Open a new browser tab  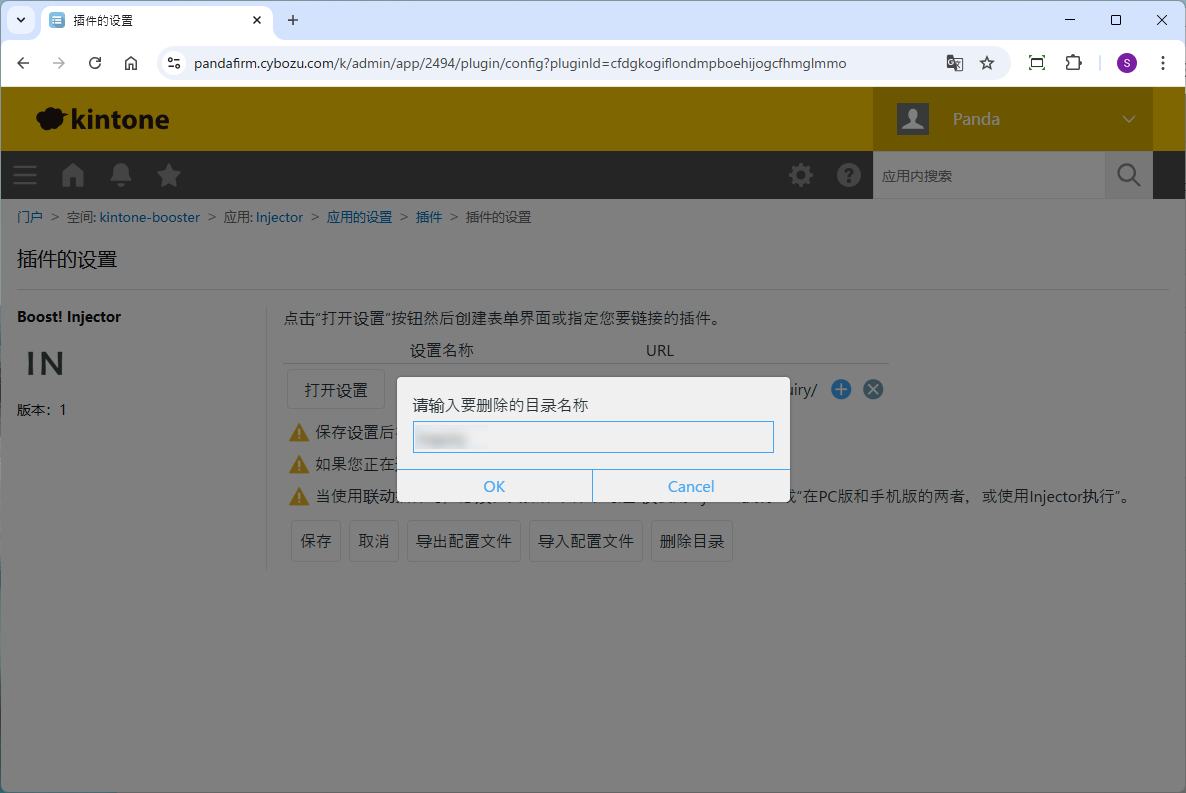pos(293,20)
